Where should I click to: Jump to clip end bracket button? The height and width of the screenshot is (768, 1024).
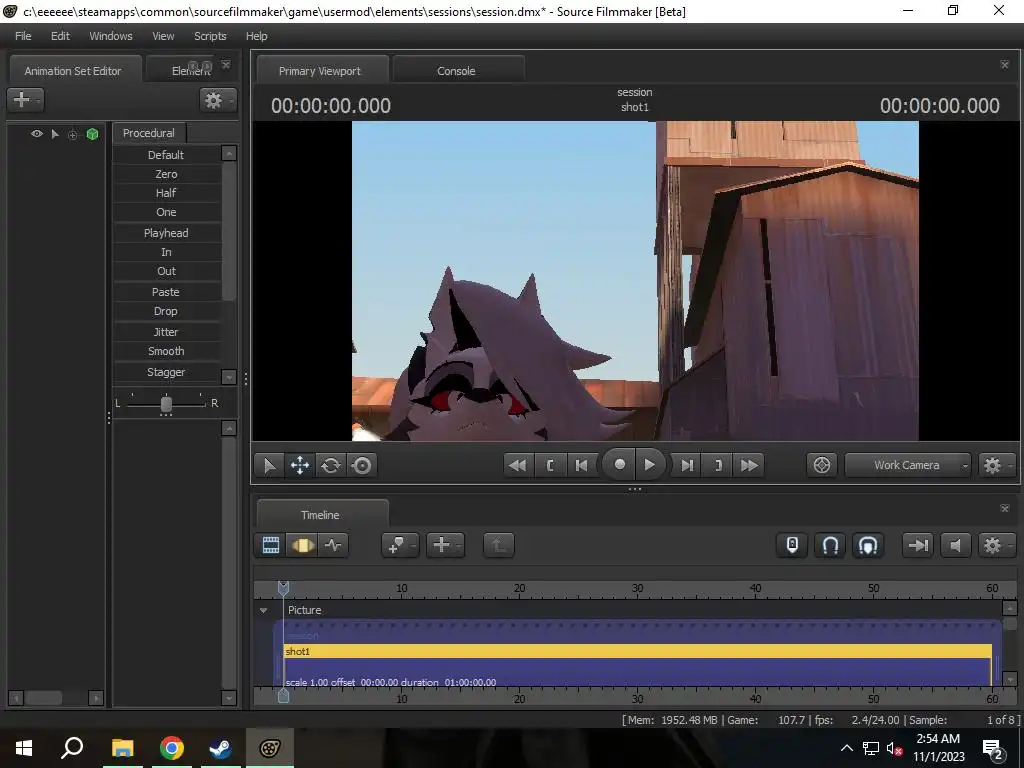pos(718,465)
